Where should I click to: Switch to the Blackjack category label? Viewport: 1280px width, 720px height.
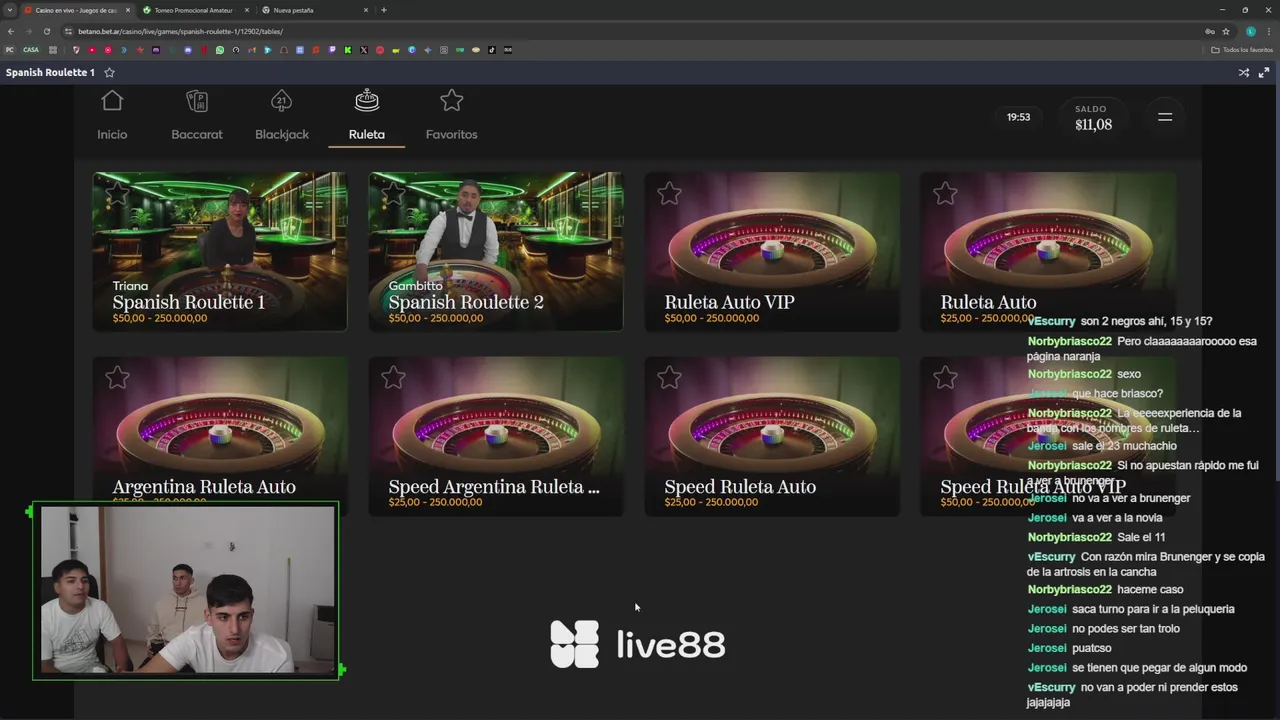point(282,134)
